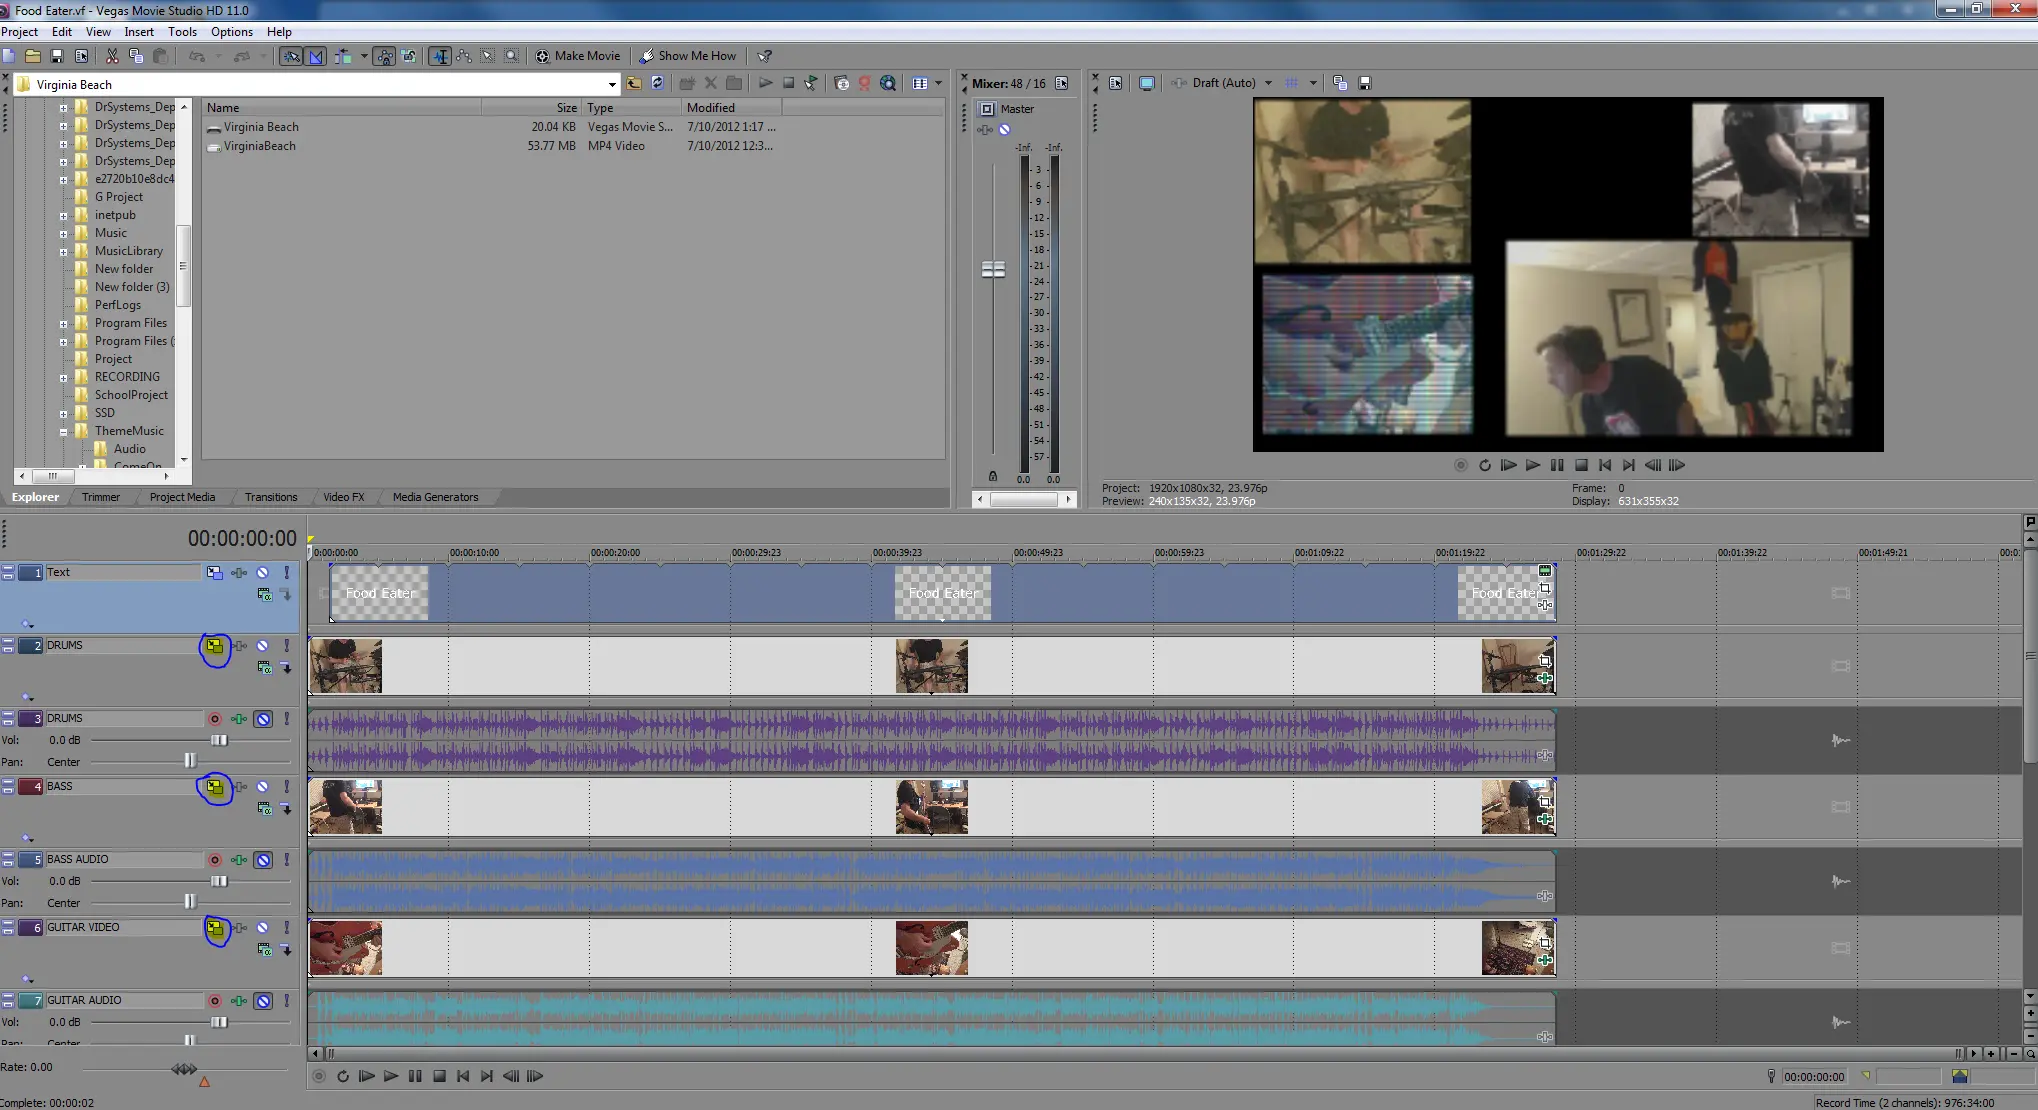Toggle Ignore Event Grouping
Screen dimensions: 2038x1110
(x=409, y=56)
